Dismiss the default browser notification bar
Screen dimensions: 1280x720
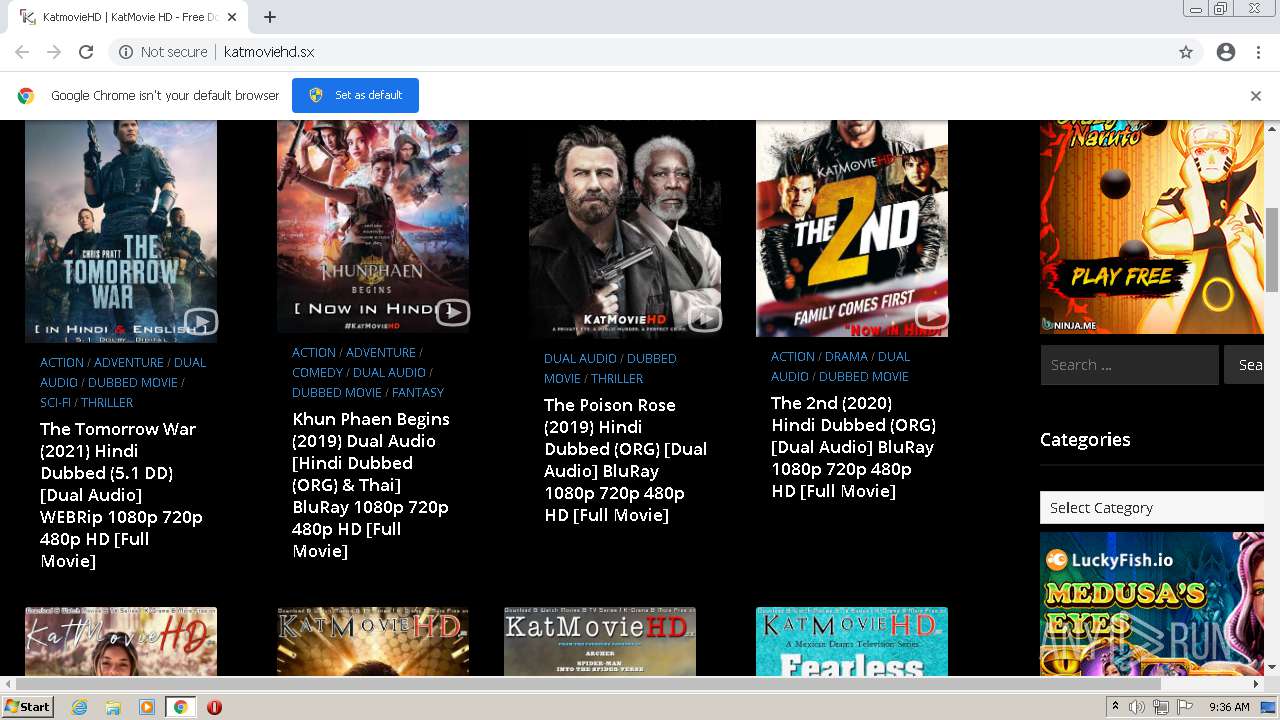point(1256,96)
